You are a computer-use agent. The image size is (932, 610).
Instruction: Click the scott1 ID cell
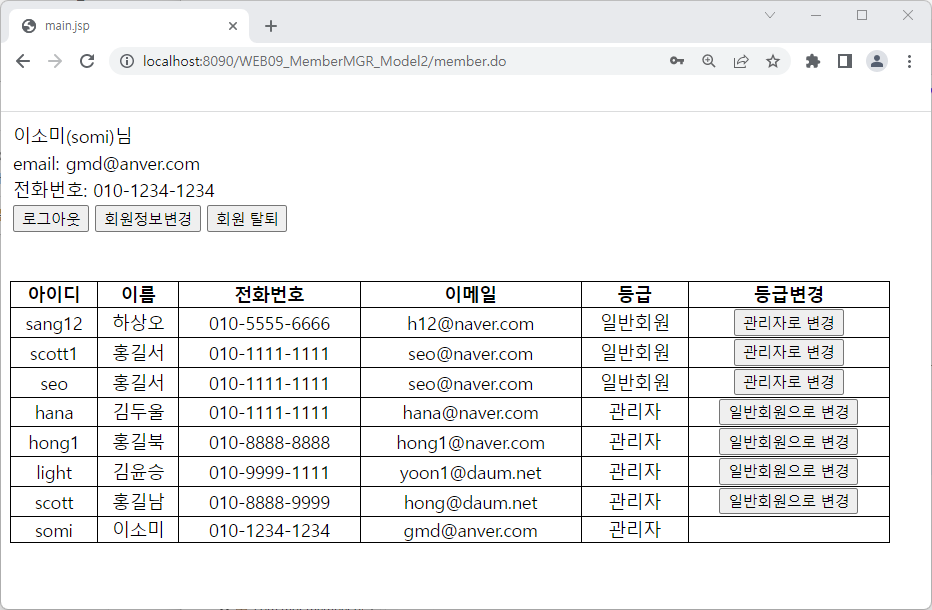[54, 354]
